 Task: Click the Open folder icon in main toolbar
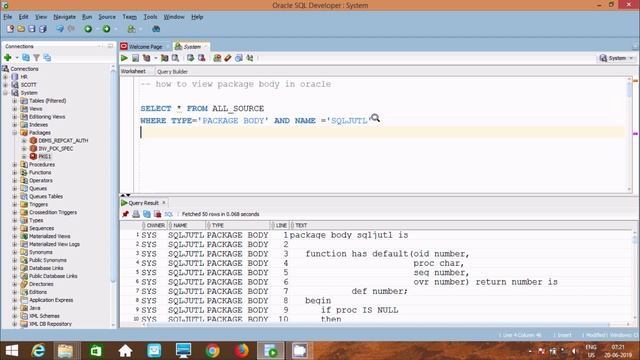pyautogui.click(x=21, y=29)
